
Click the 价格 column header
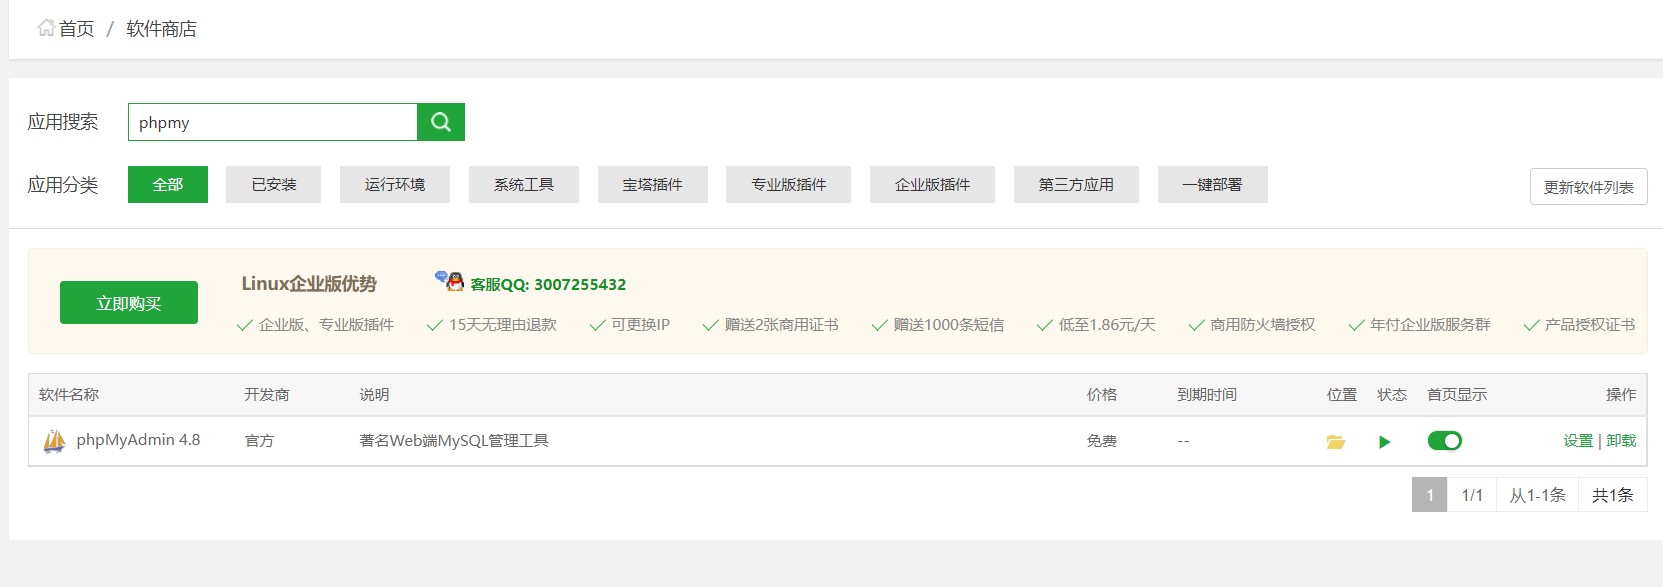coord(1102,395)
